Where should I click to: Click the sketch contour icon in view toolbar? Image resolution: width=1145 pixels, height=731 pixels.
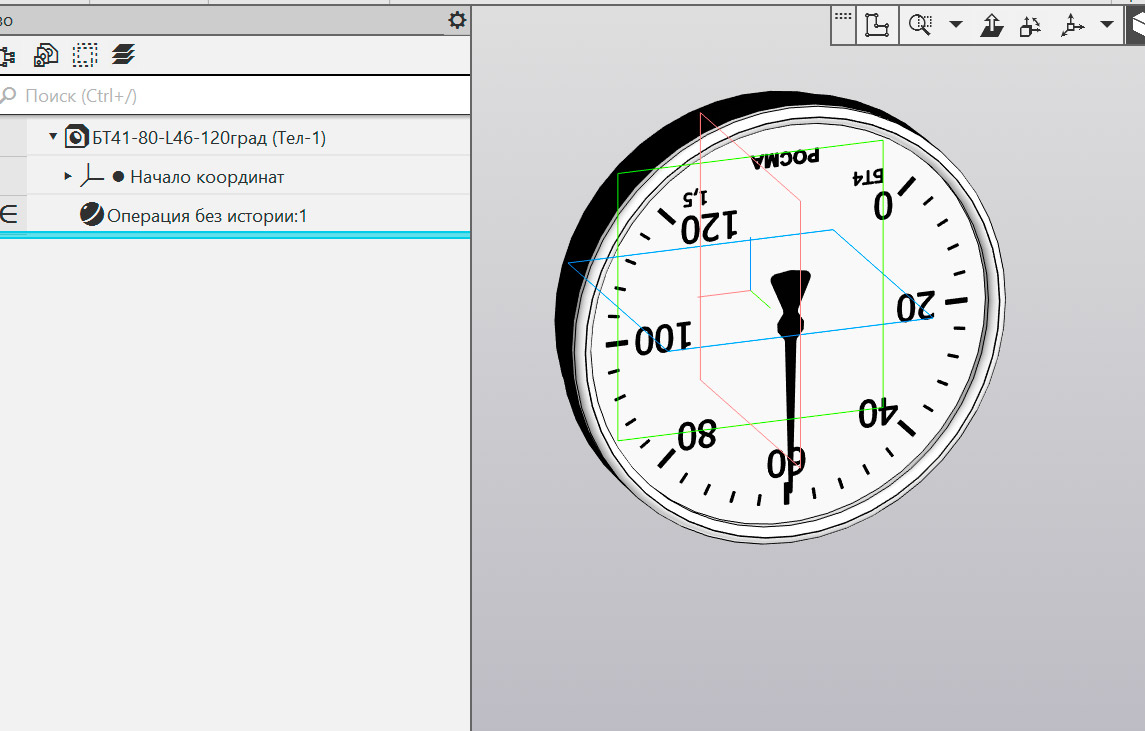(x=877, y=25)
